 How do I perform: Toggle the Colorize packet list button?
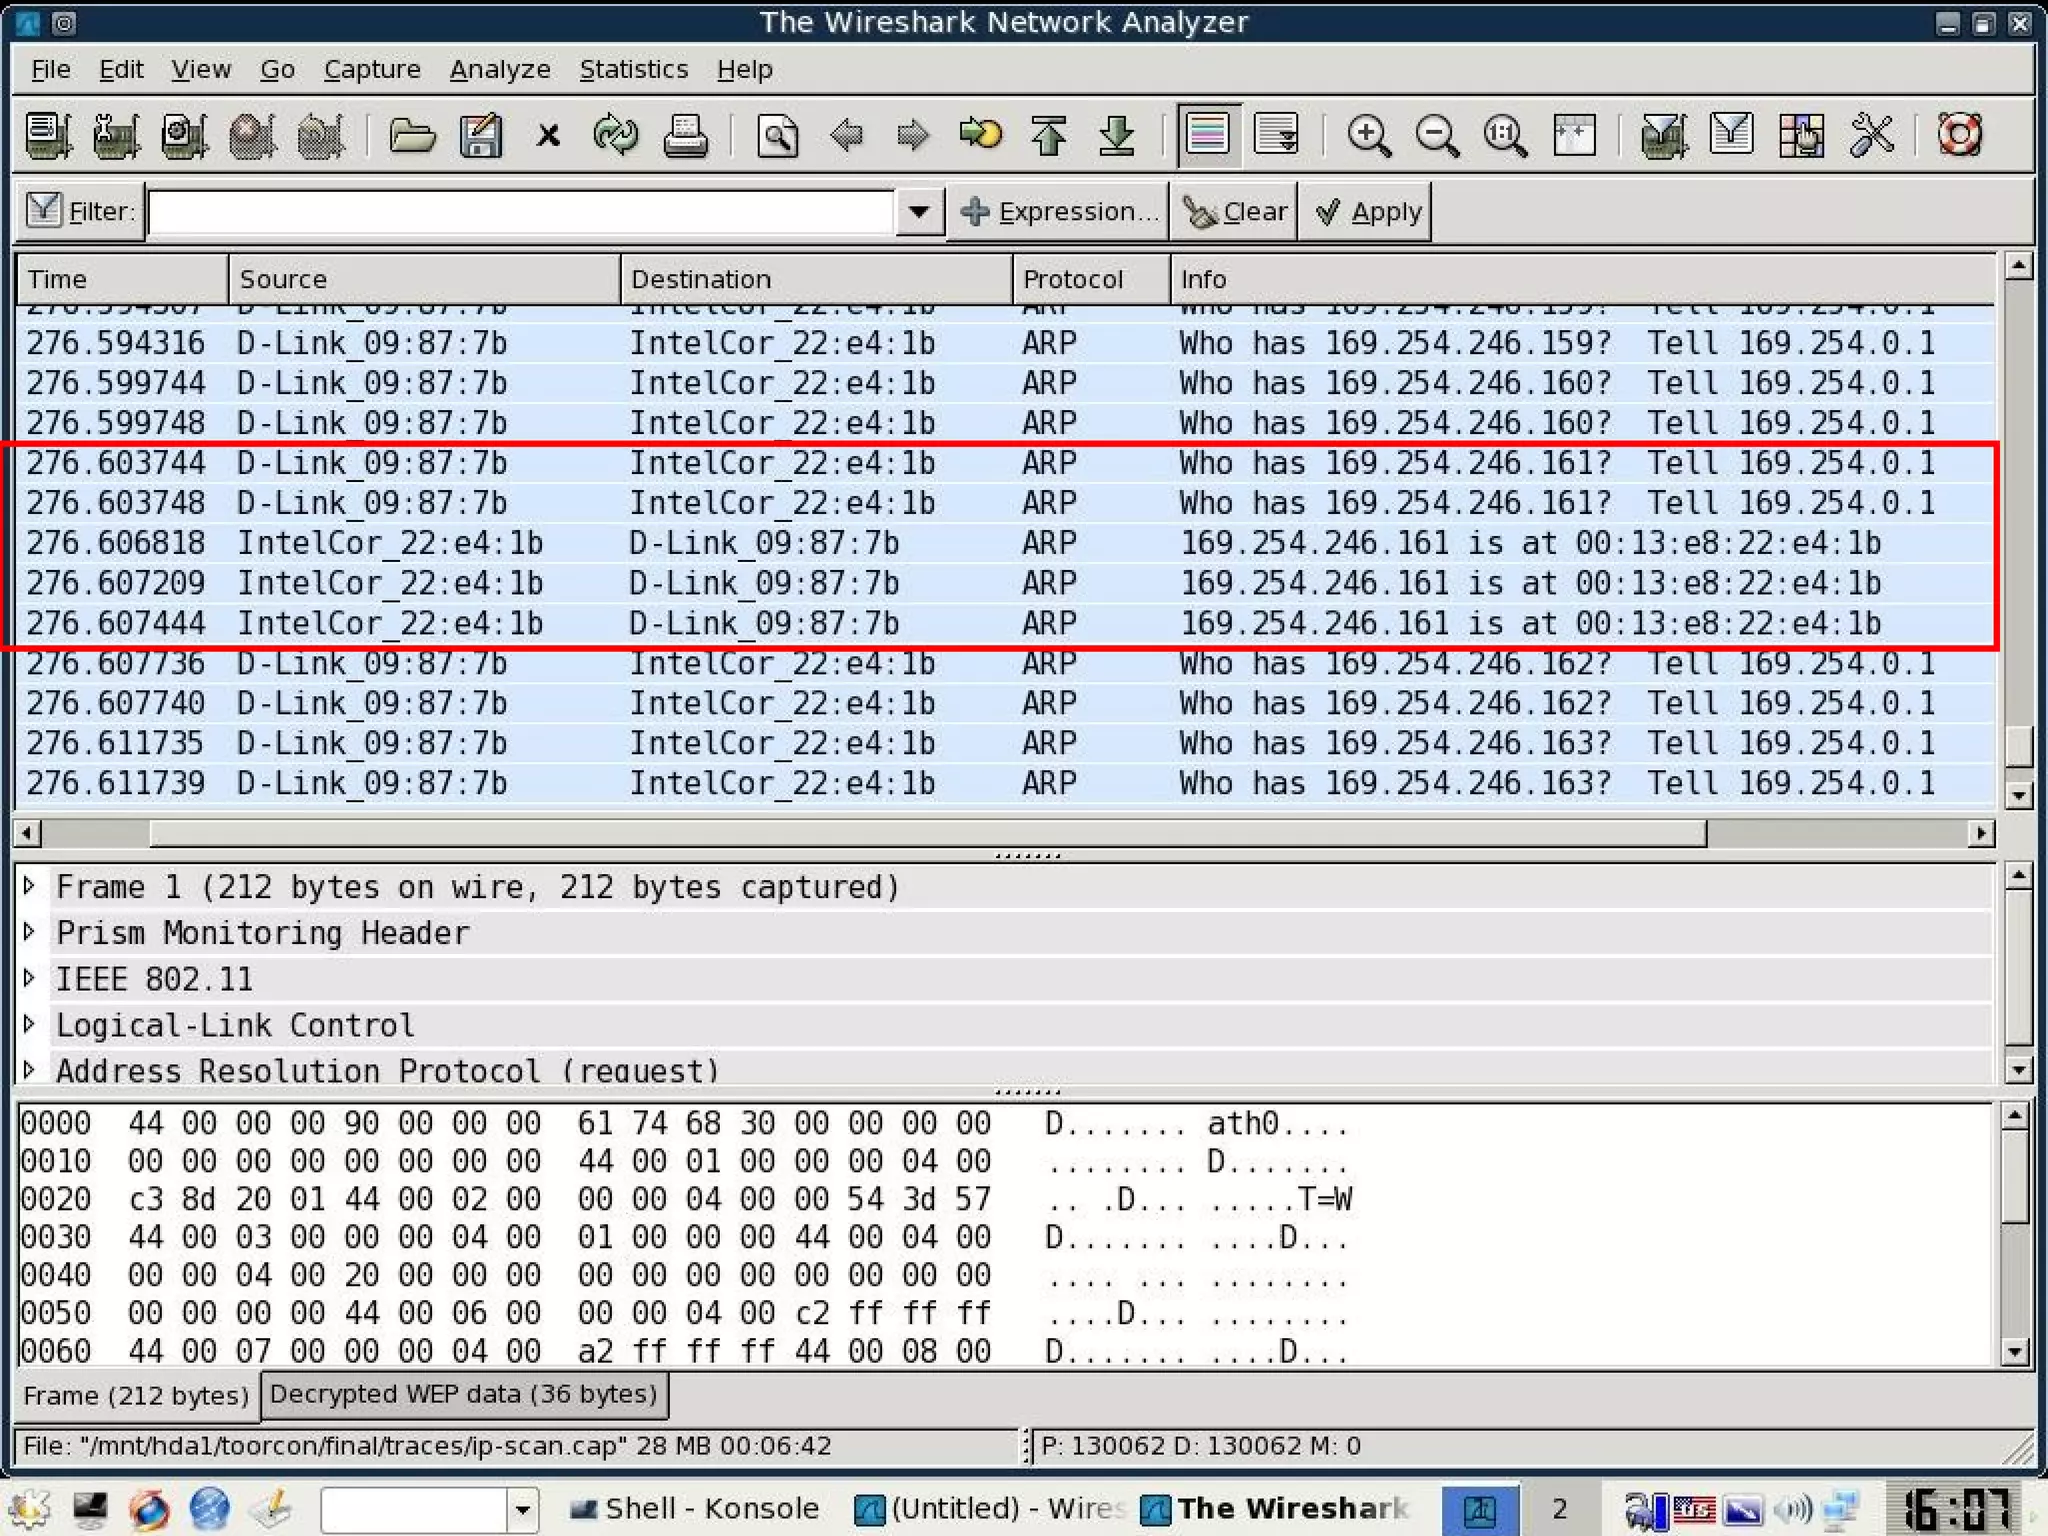pyautogui.click(x=1208, y=135)
